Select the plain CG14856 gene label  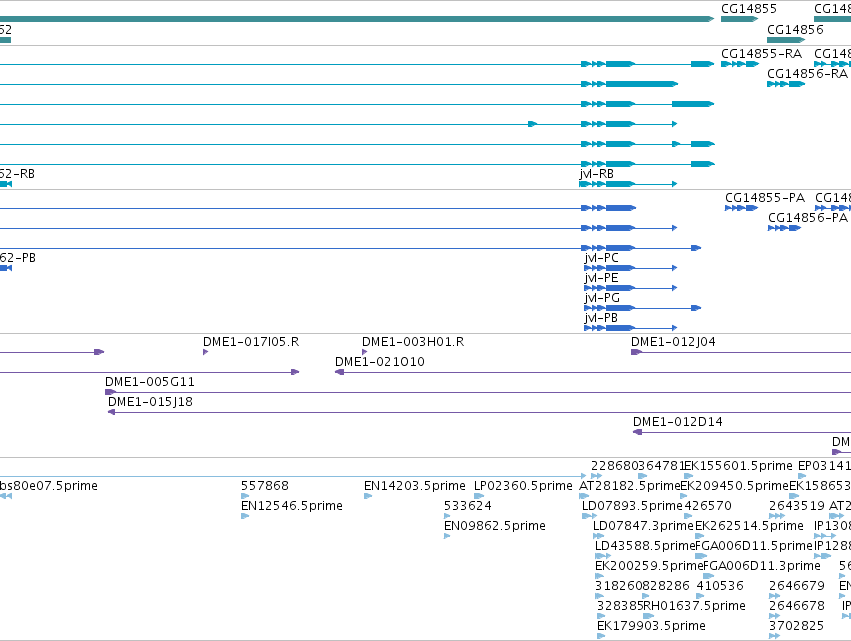coord(795,30)
